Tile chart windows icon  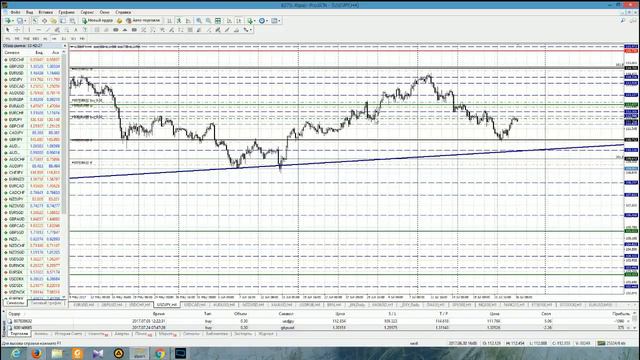[218, 20]
